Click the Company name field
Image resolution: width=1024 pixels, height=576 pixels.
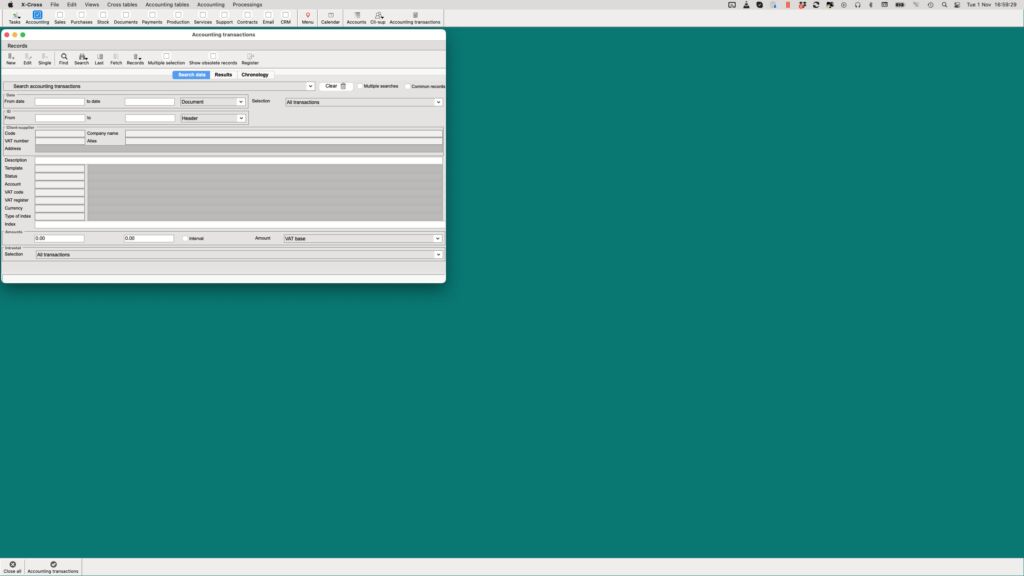(x=284, y=133)
